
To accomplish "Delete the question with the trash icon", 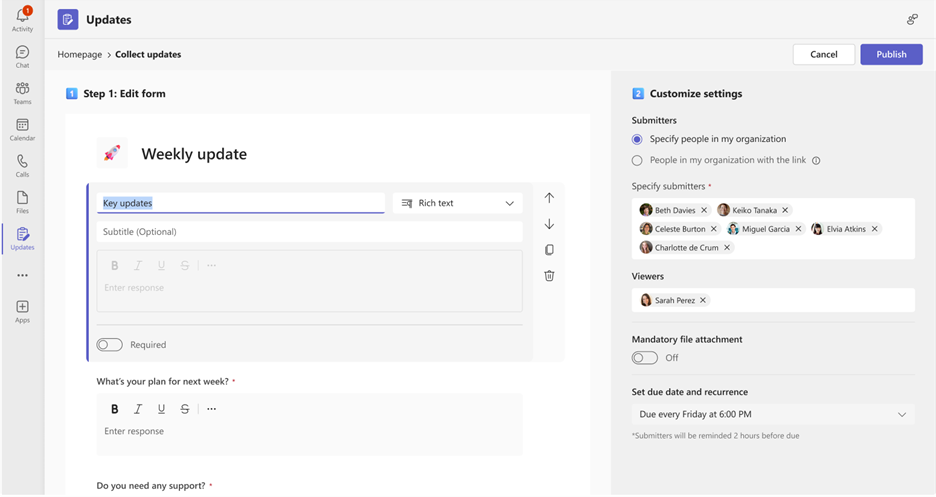I will (x=549, y=276).
